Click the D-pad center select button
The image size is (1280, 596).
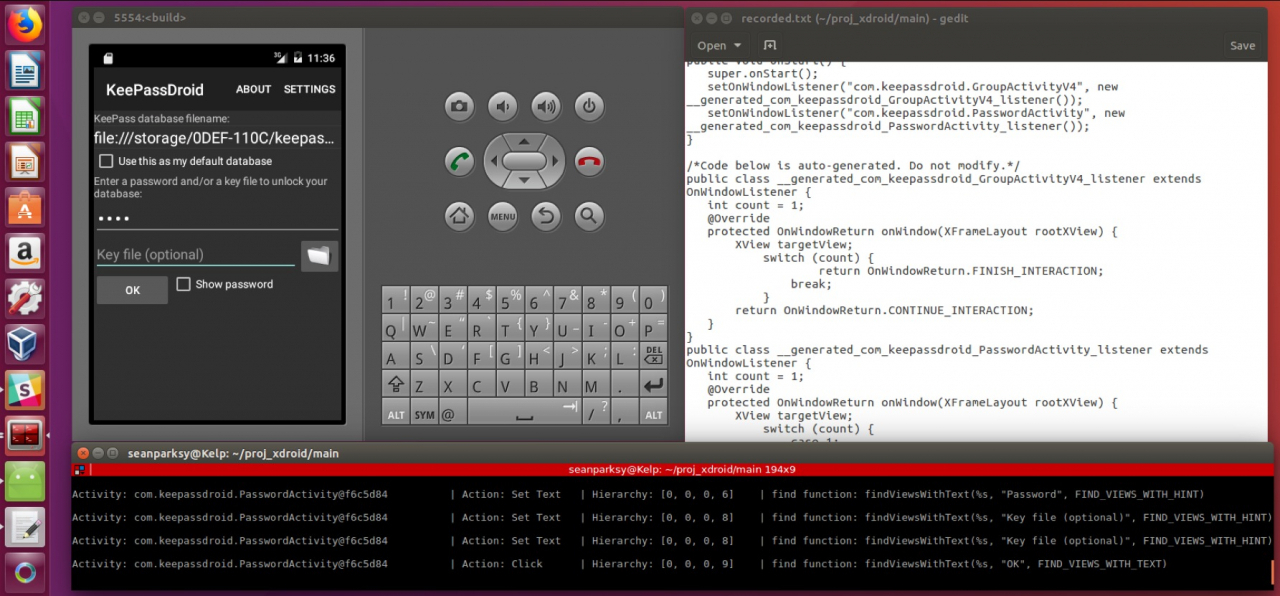[x=525, y=160]
